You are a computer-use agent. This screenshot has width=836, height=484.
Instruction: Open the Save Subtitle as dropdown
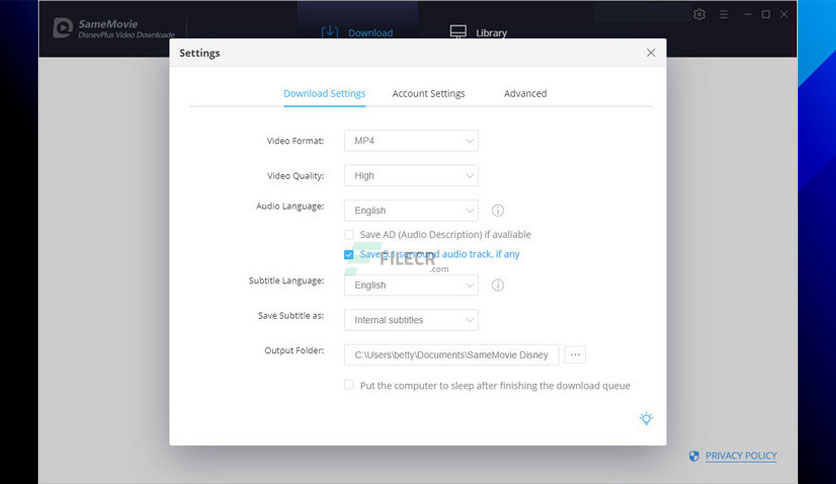(x=411, y=320)
